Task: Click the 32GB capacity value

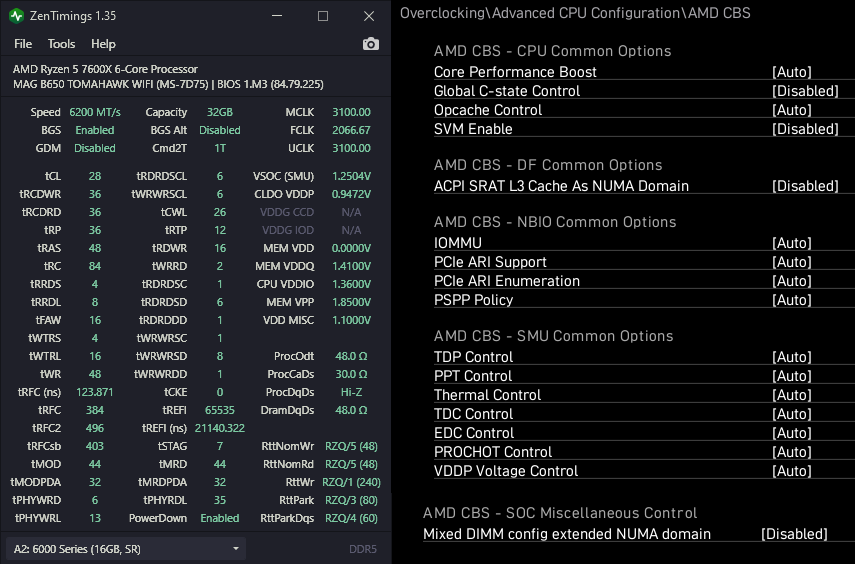Action: point(220,112)
